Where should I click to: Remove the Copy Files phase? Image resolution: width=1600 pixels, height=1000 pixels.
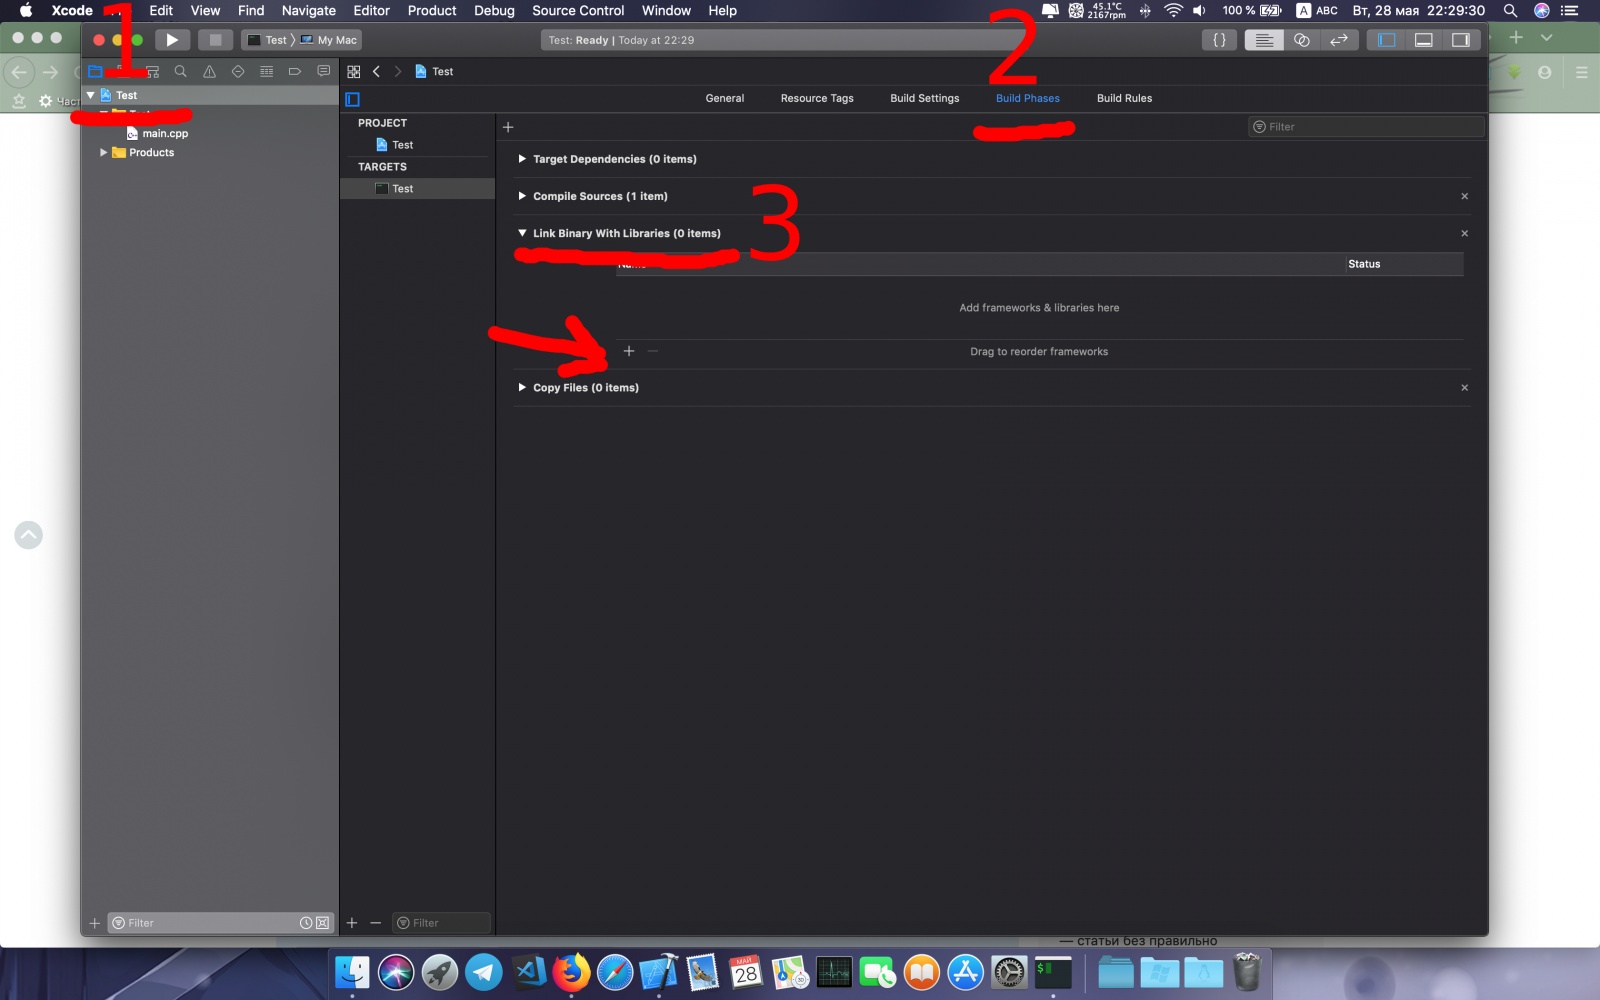click(1465, 387)
